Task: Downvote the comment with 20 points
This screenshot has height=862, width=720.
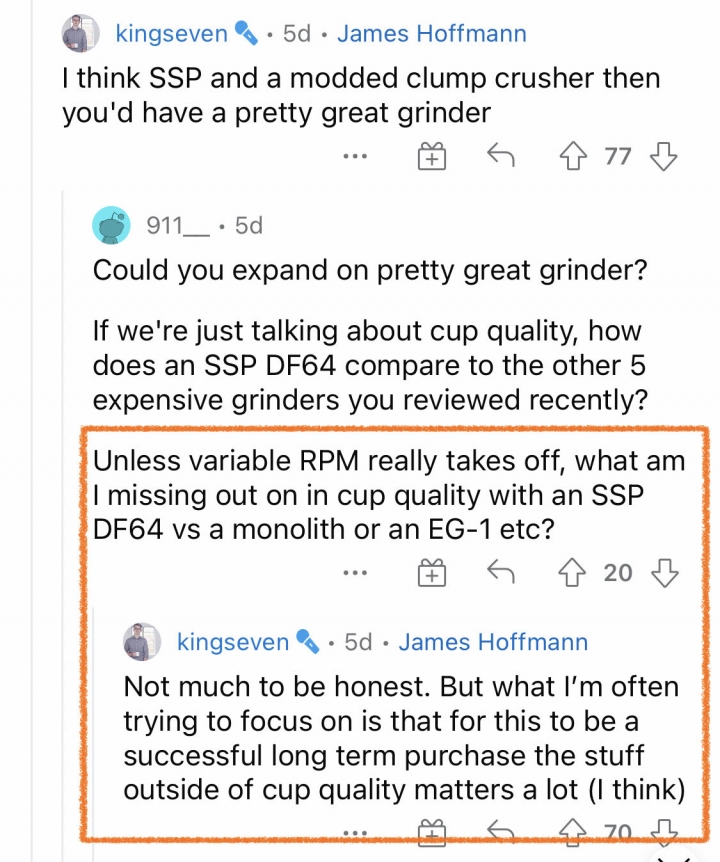Action: pos(664,573)
